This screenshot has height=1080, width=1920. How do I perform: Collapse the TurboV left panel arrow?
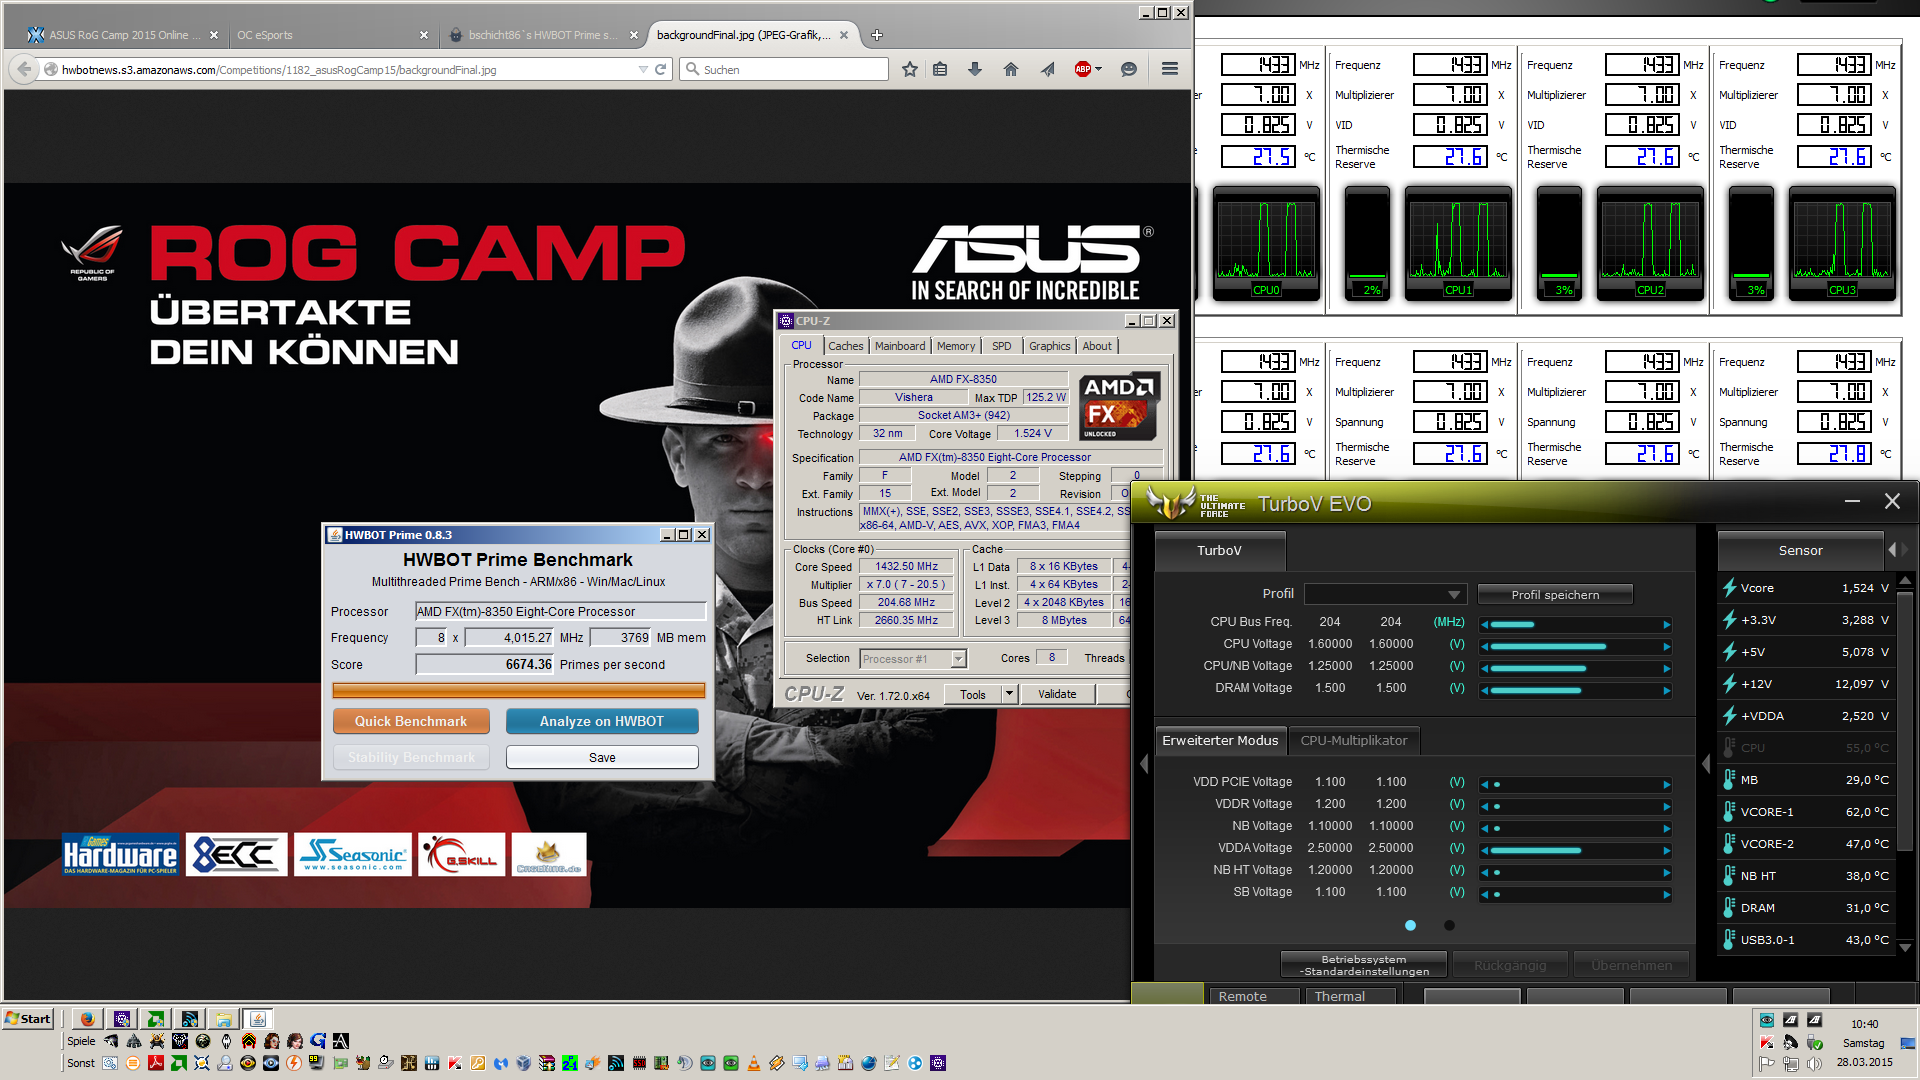(x=1144, y=764)
